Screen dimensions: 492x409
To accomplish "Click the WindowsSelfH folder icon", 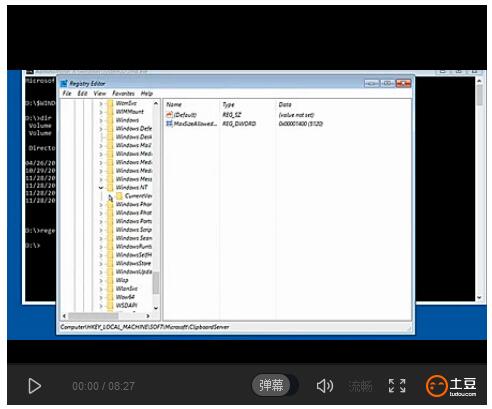I will click(x=110, y=255).
